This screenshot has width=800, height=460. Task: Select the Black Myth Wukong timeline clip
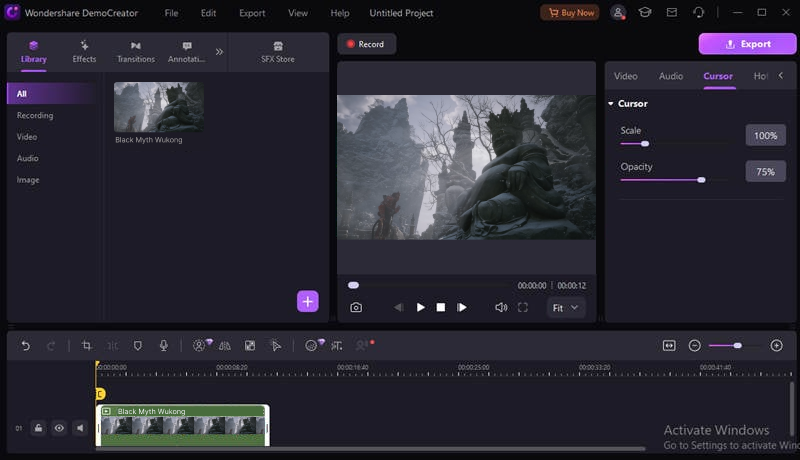[x=183, y=425]
